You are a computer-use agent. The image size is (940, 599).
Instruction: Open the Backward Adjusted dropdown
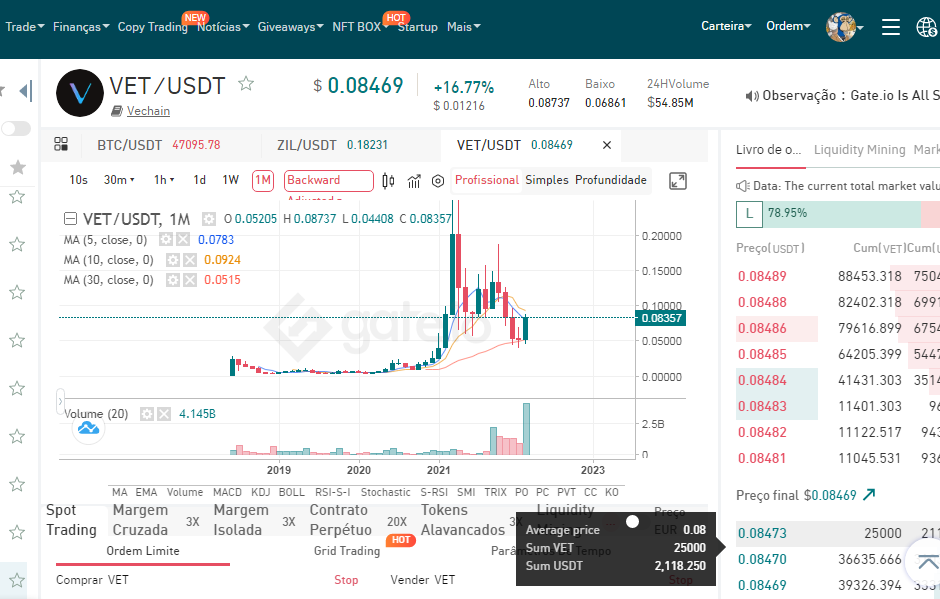329,180
